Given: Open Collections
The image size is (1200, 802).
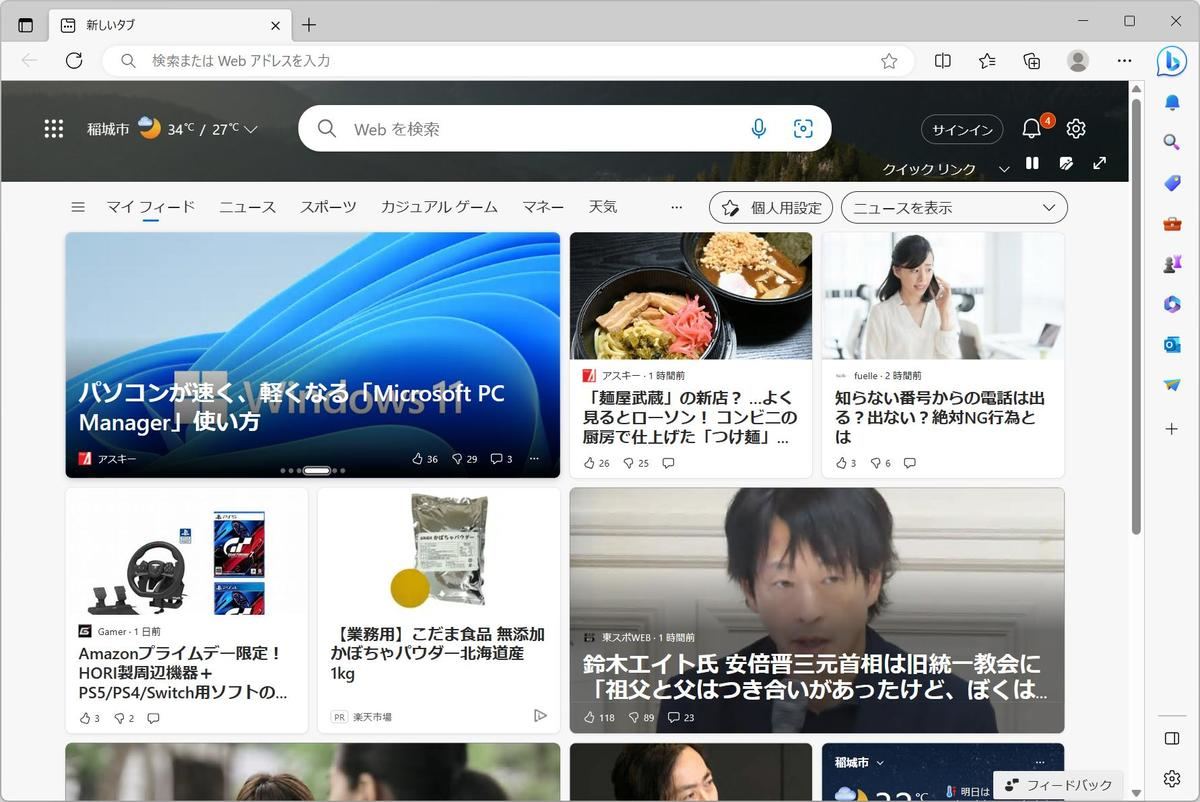Looking at the screenshot, I should (1032, 61).
